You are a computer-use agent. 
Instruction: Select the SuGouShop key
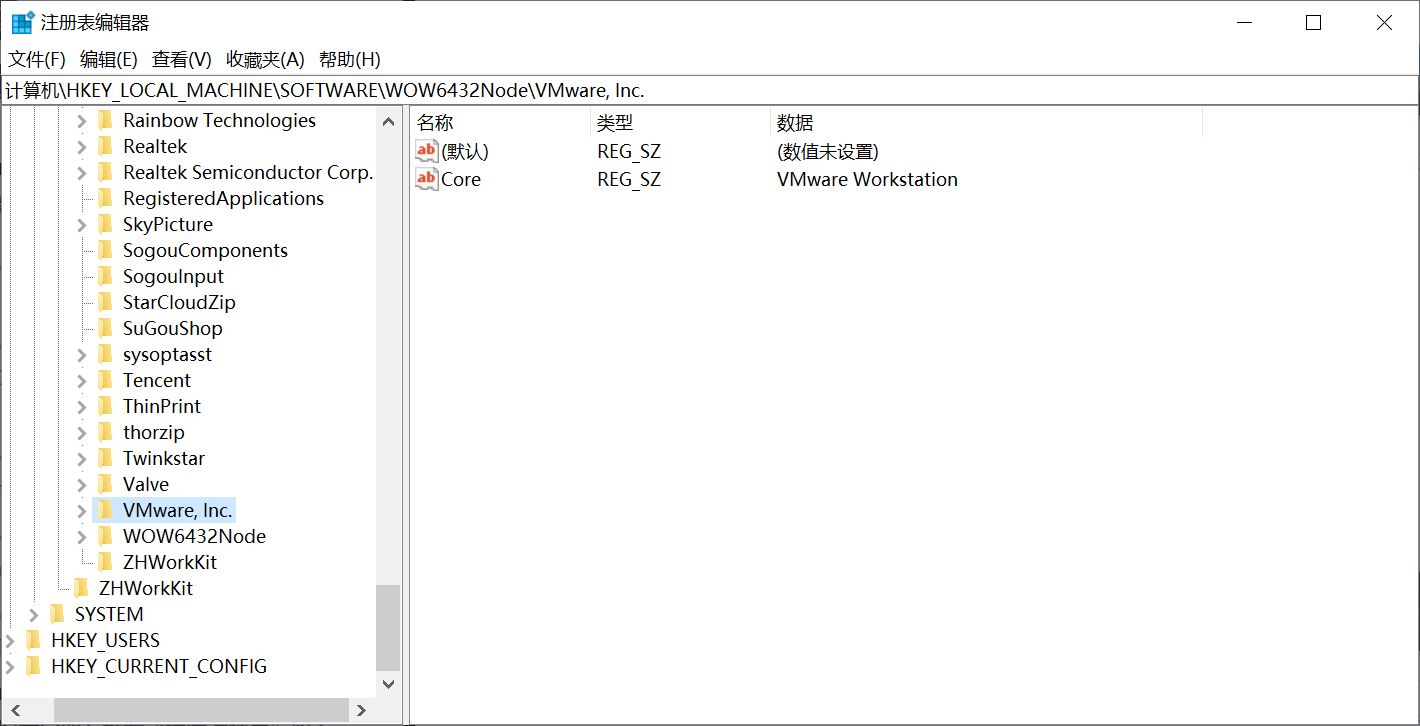173,328
